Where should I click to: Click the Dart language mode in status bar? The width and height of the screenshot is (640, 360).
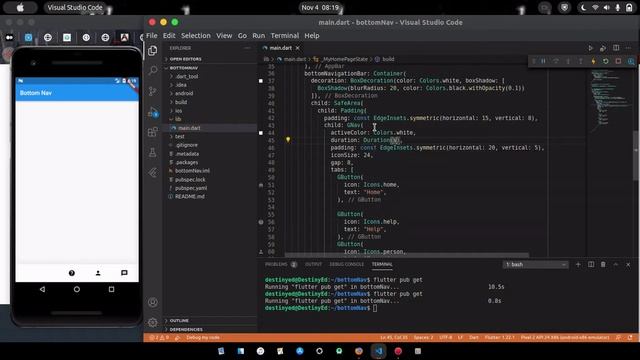coord(474,338)
